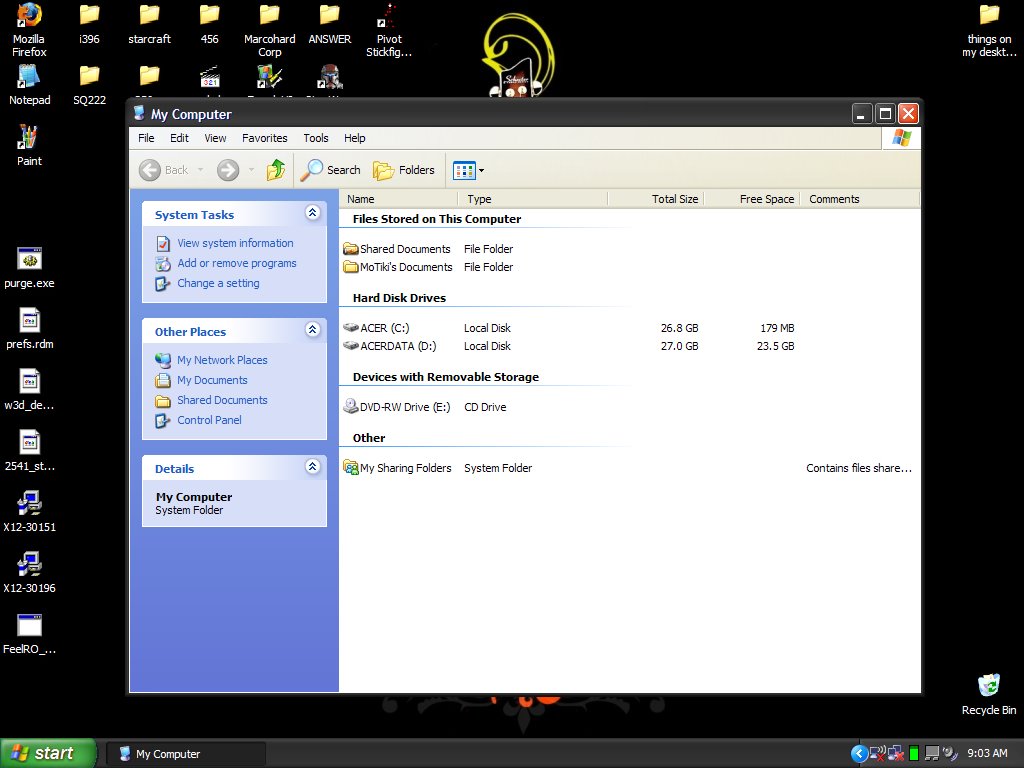Open the Search pane
This screenshot has height=768, width=1024.
click(x=330, y=170)
